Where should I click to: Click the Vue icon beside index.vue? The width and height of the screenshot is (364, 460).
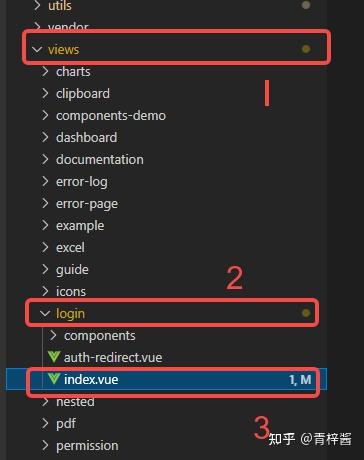click(x=54, y=379)
